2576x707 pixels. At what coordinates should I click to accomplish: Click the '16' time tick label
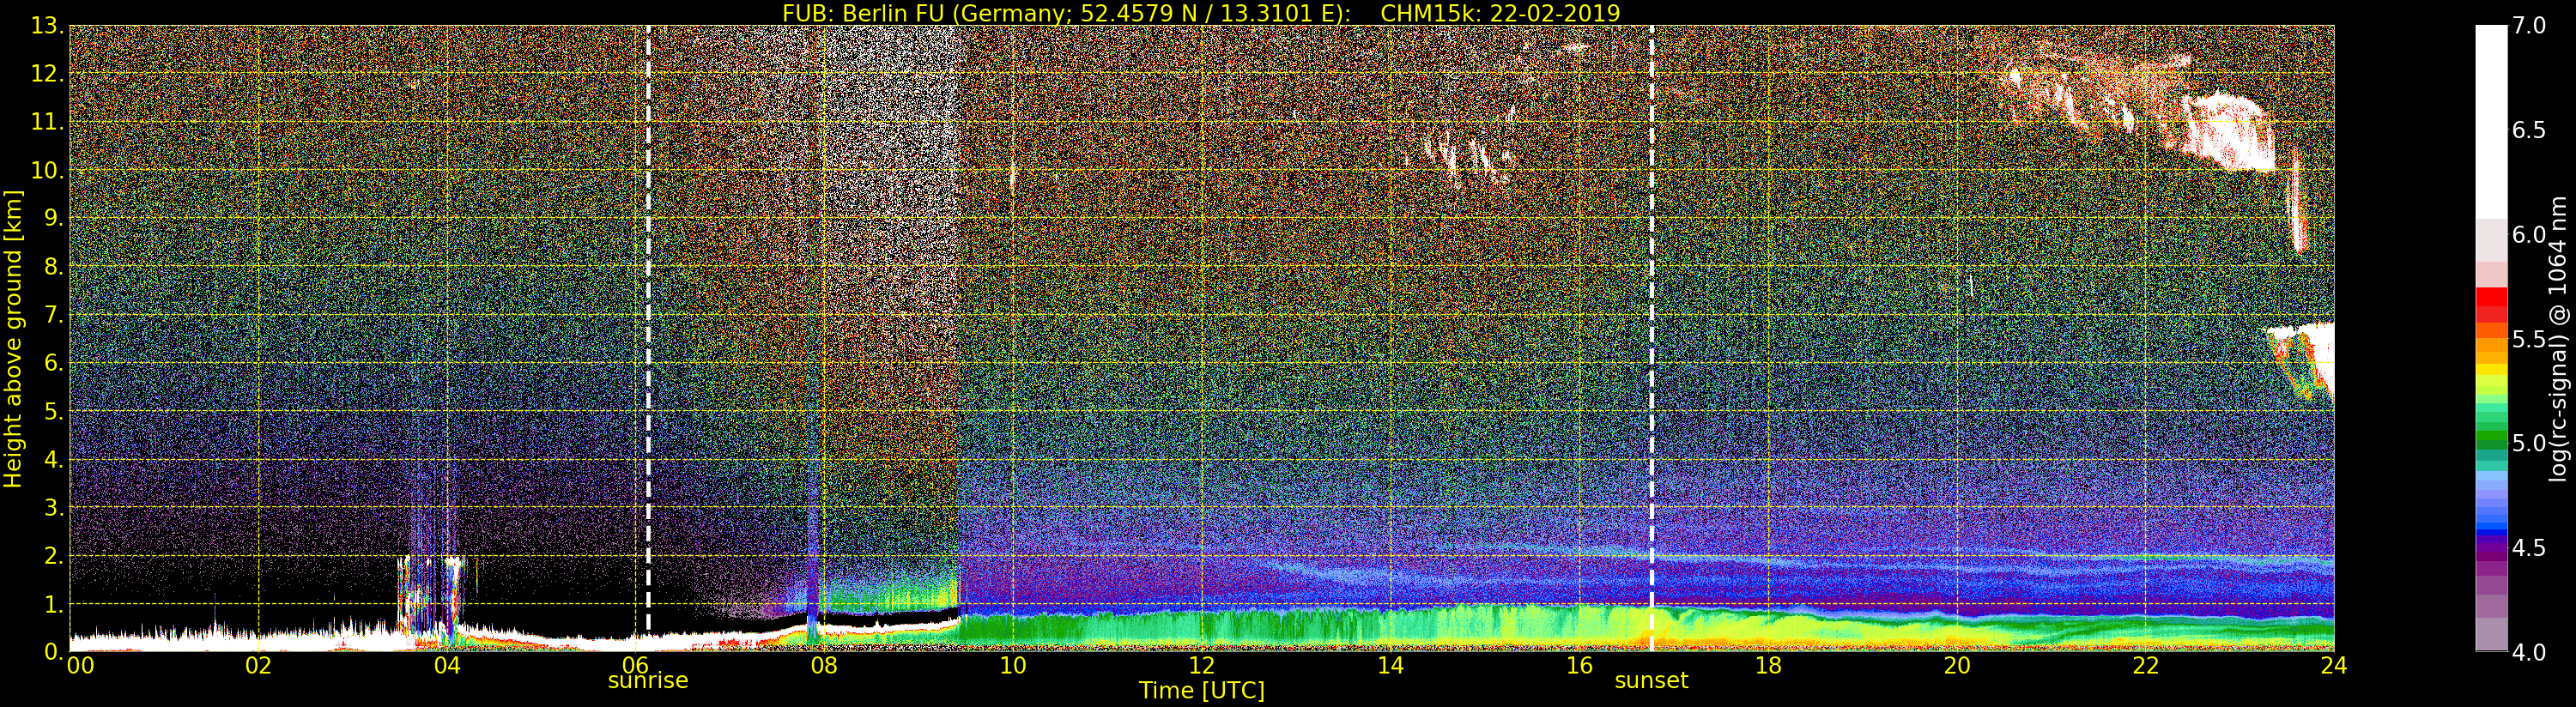point(1579,666)
